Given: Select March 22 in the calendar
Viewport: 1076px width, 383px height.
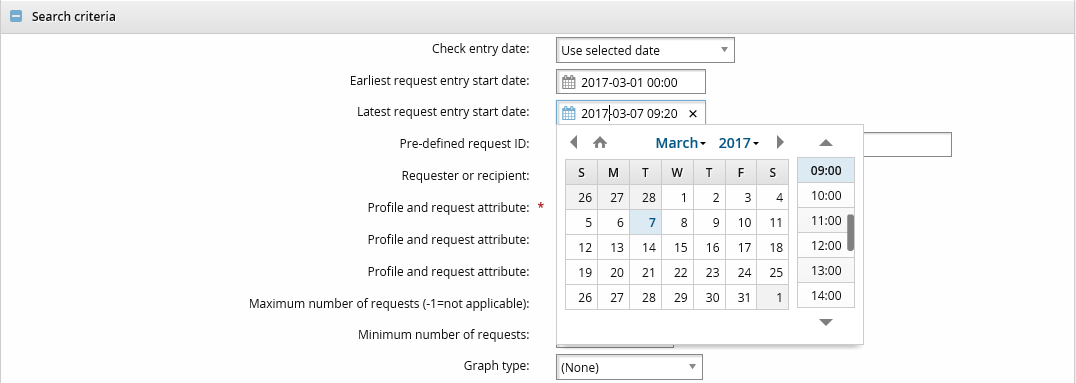Looking at the screenshot, I should [x=677, y=272].
